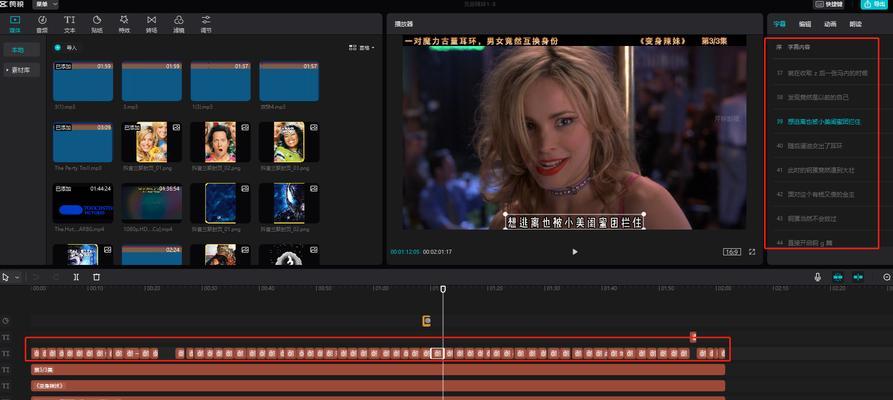
Task: Switch to the 编辑 tab in right panel
Action: point(805,24)
